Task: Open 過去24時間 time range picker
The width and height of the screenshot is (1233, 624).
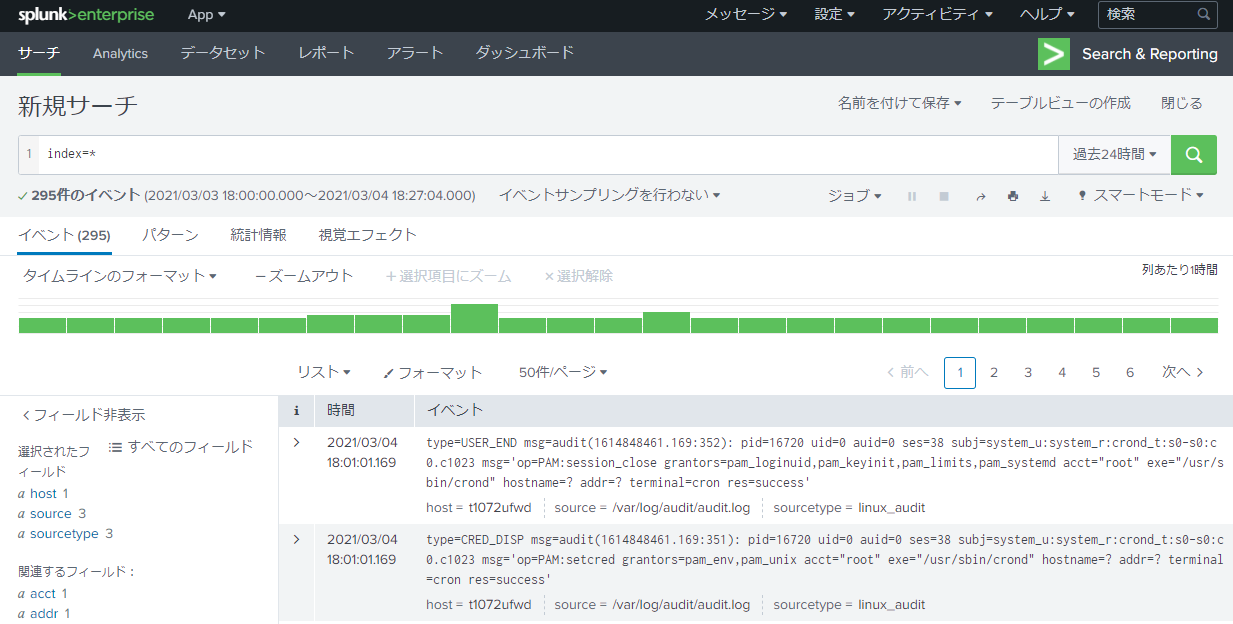Action: coord(1115,155)
